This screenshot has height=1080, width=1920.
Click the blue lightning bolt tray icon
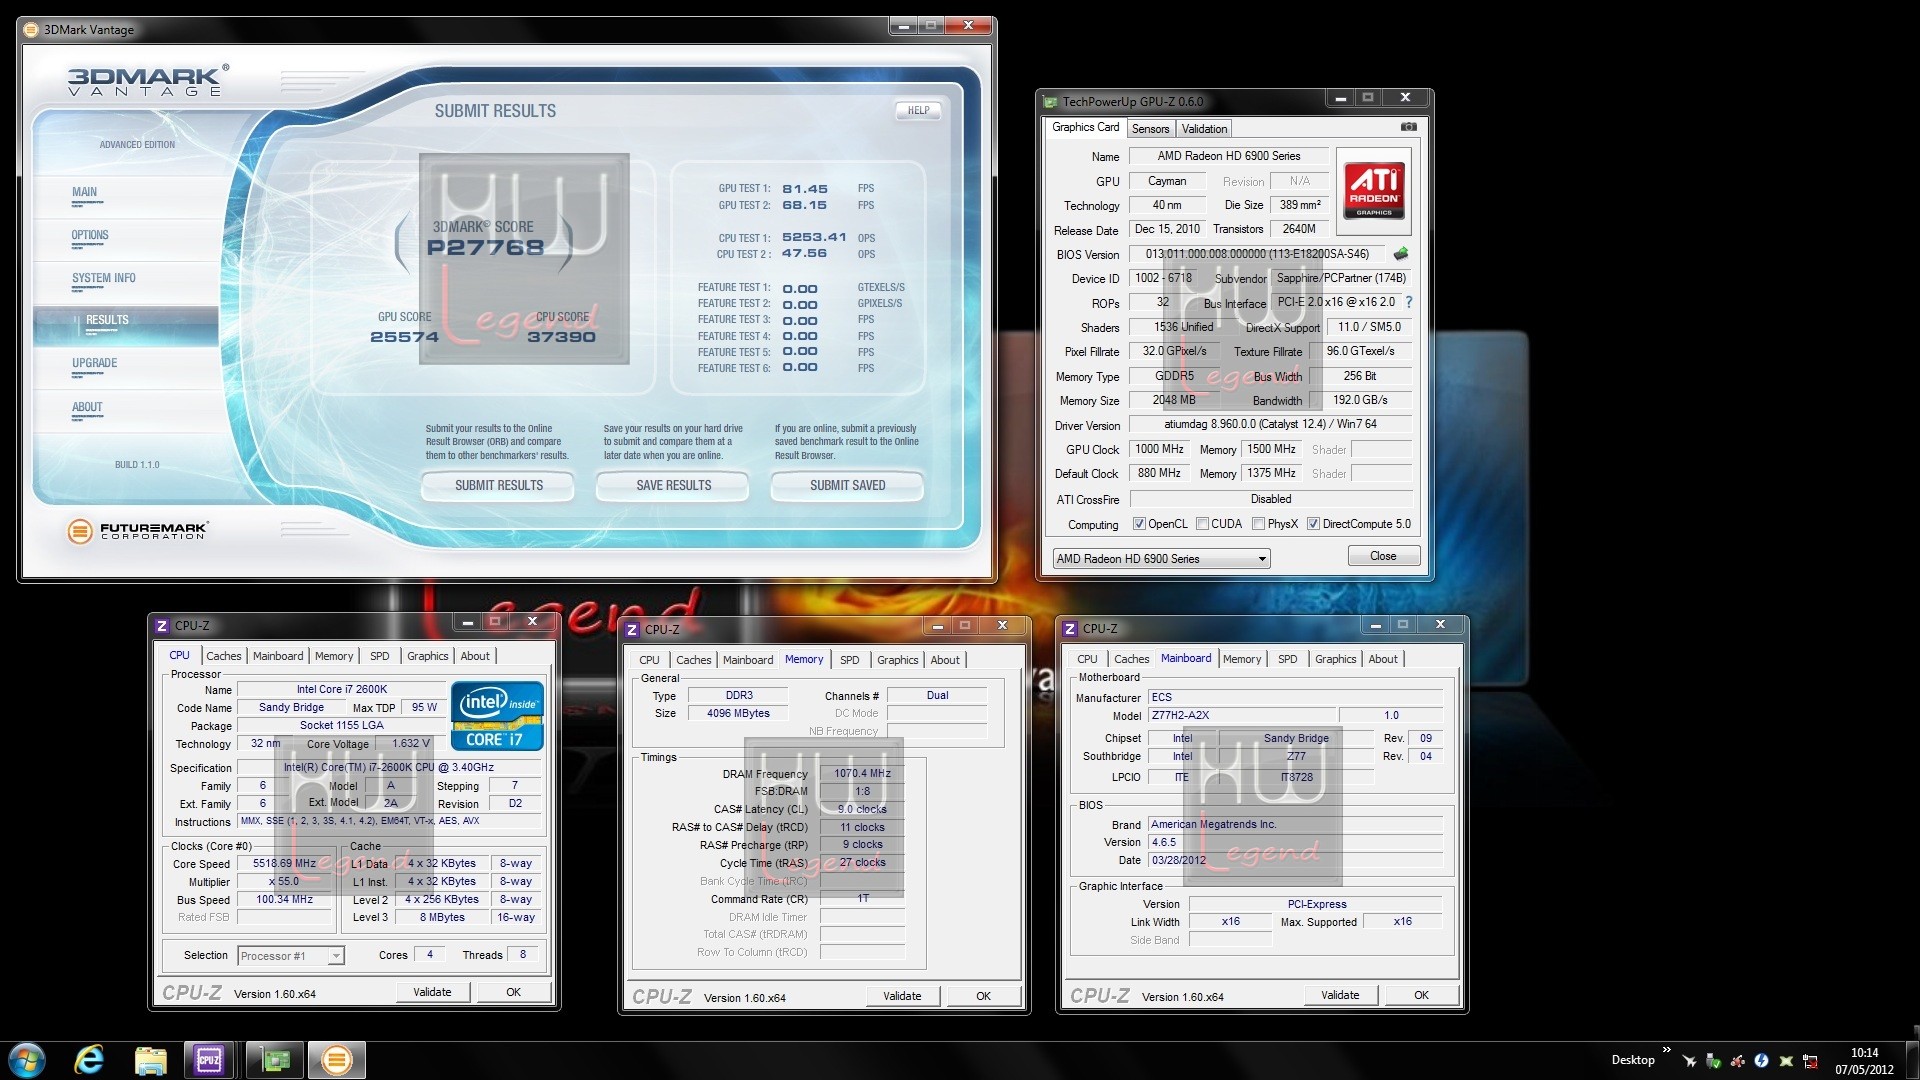(1761, 1061)
